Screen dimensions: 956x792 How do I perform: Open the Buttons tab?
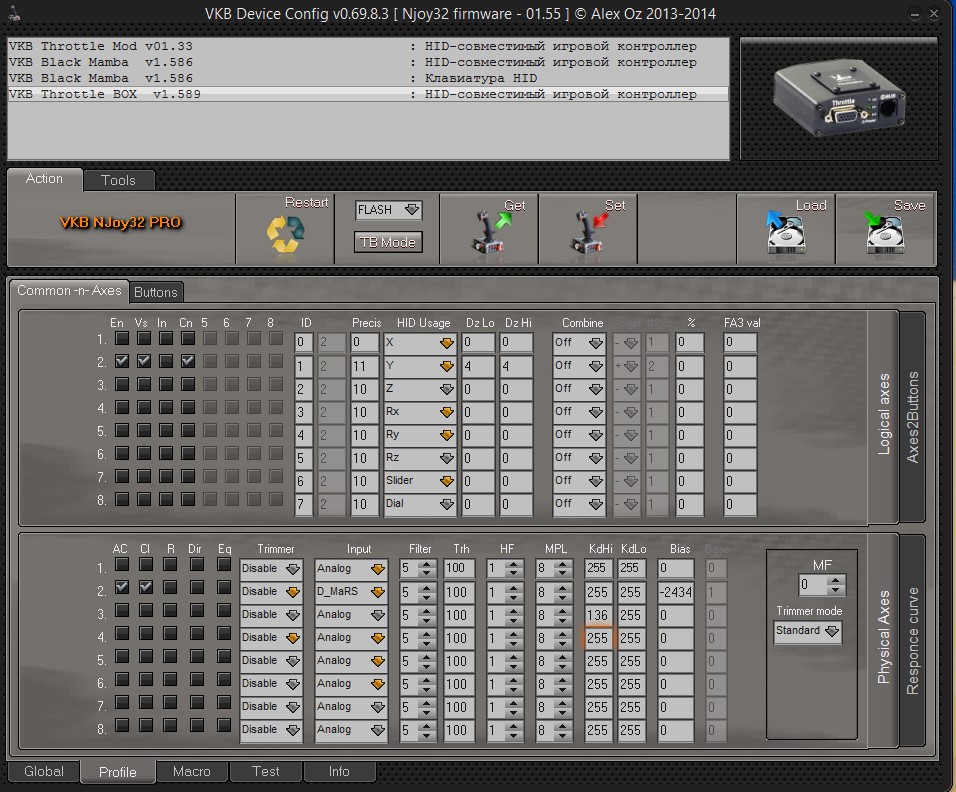click(155, 292)
